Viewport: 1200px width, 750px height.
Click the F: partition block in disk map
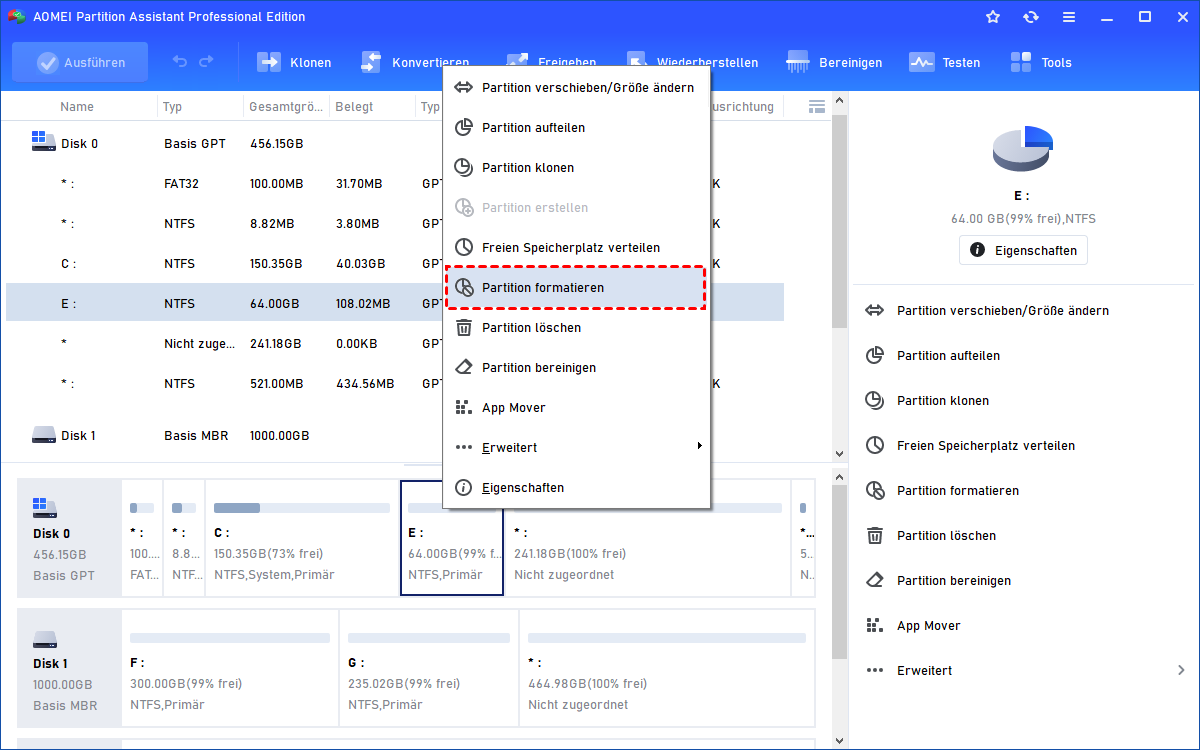(x=230, y=668)
